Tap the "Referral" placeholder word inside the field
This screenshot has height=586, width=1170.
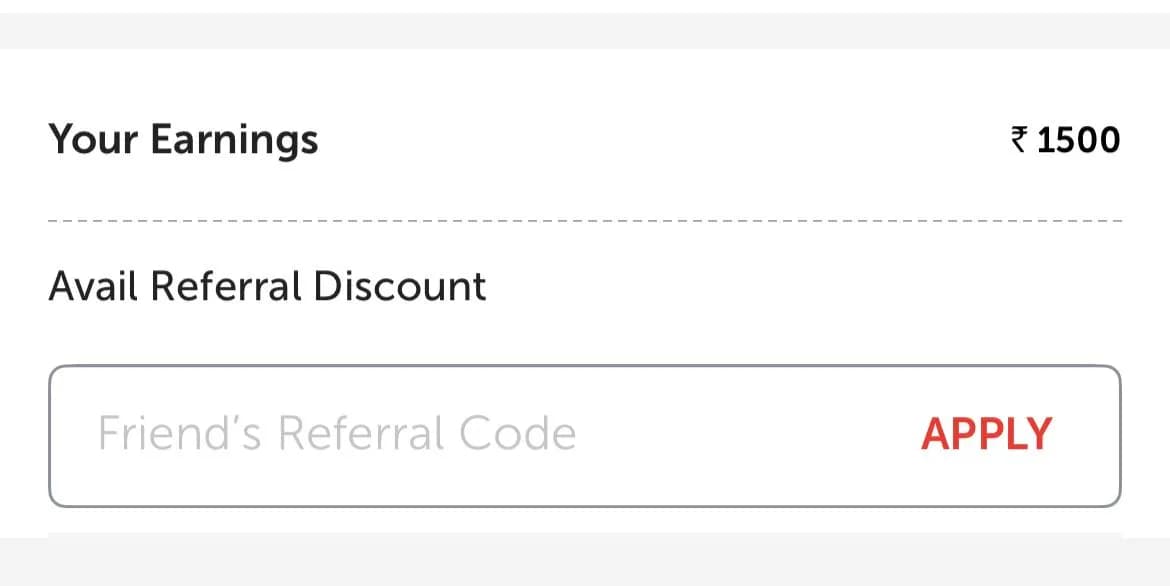tap(360, 434)
